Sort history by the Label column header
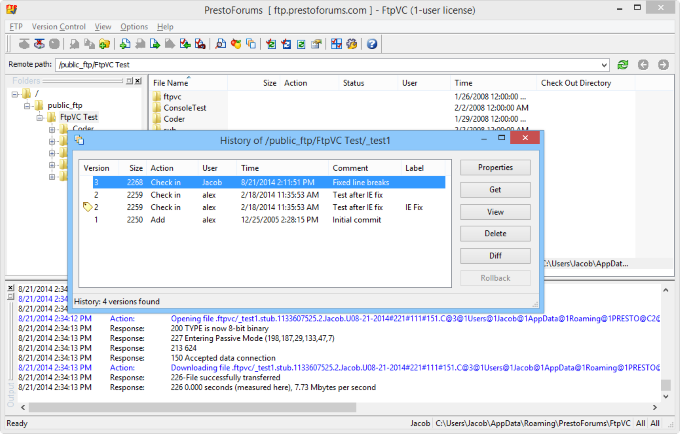Viewport: 680px width, 434px height. pos(423,168)
